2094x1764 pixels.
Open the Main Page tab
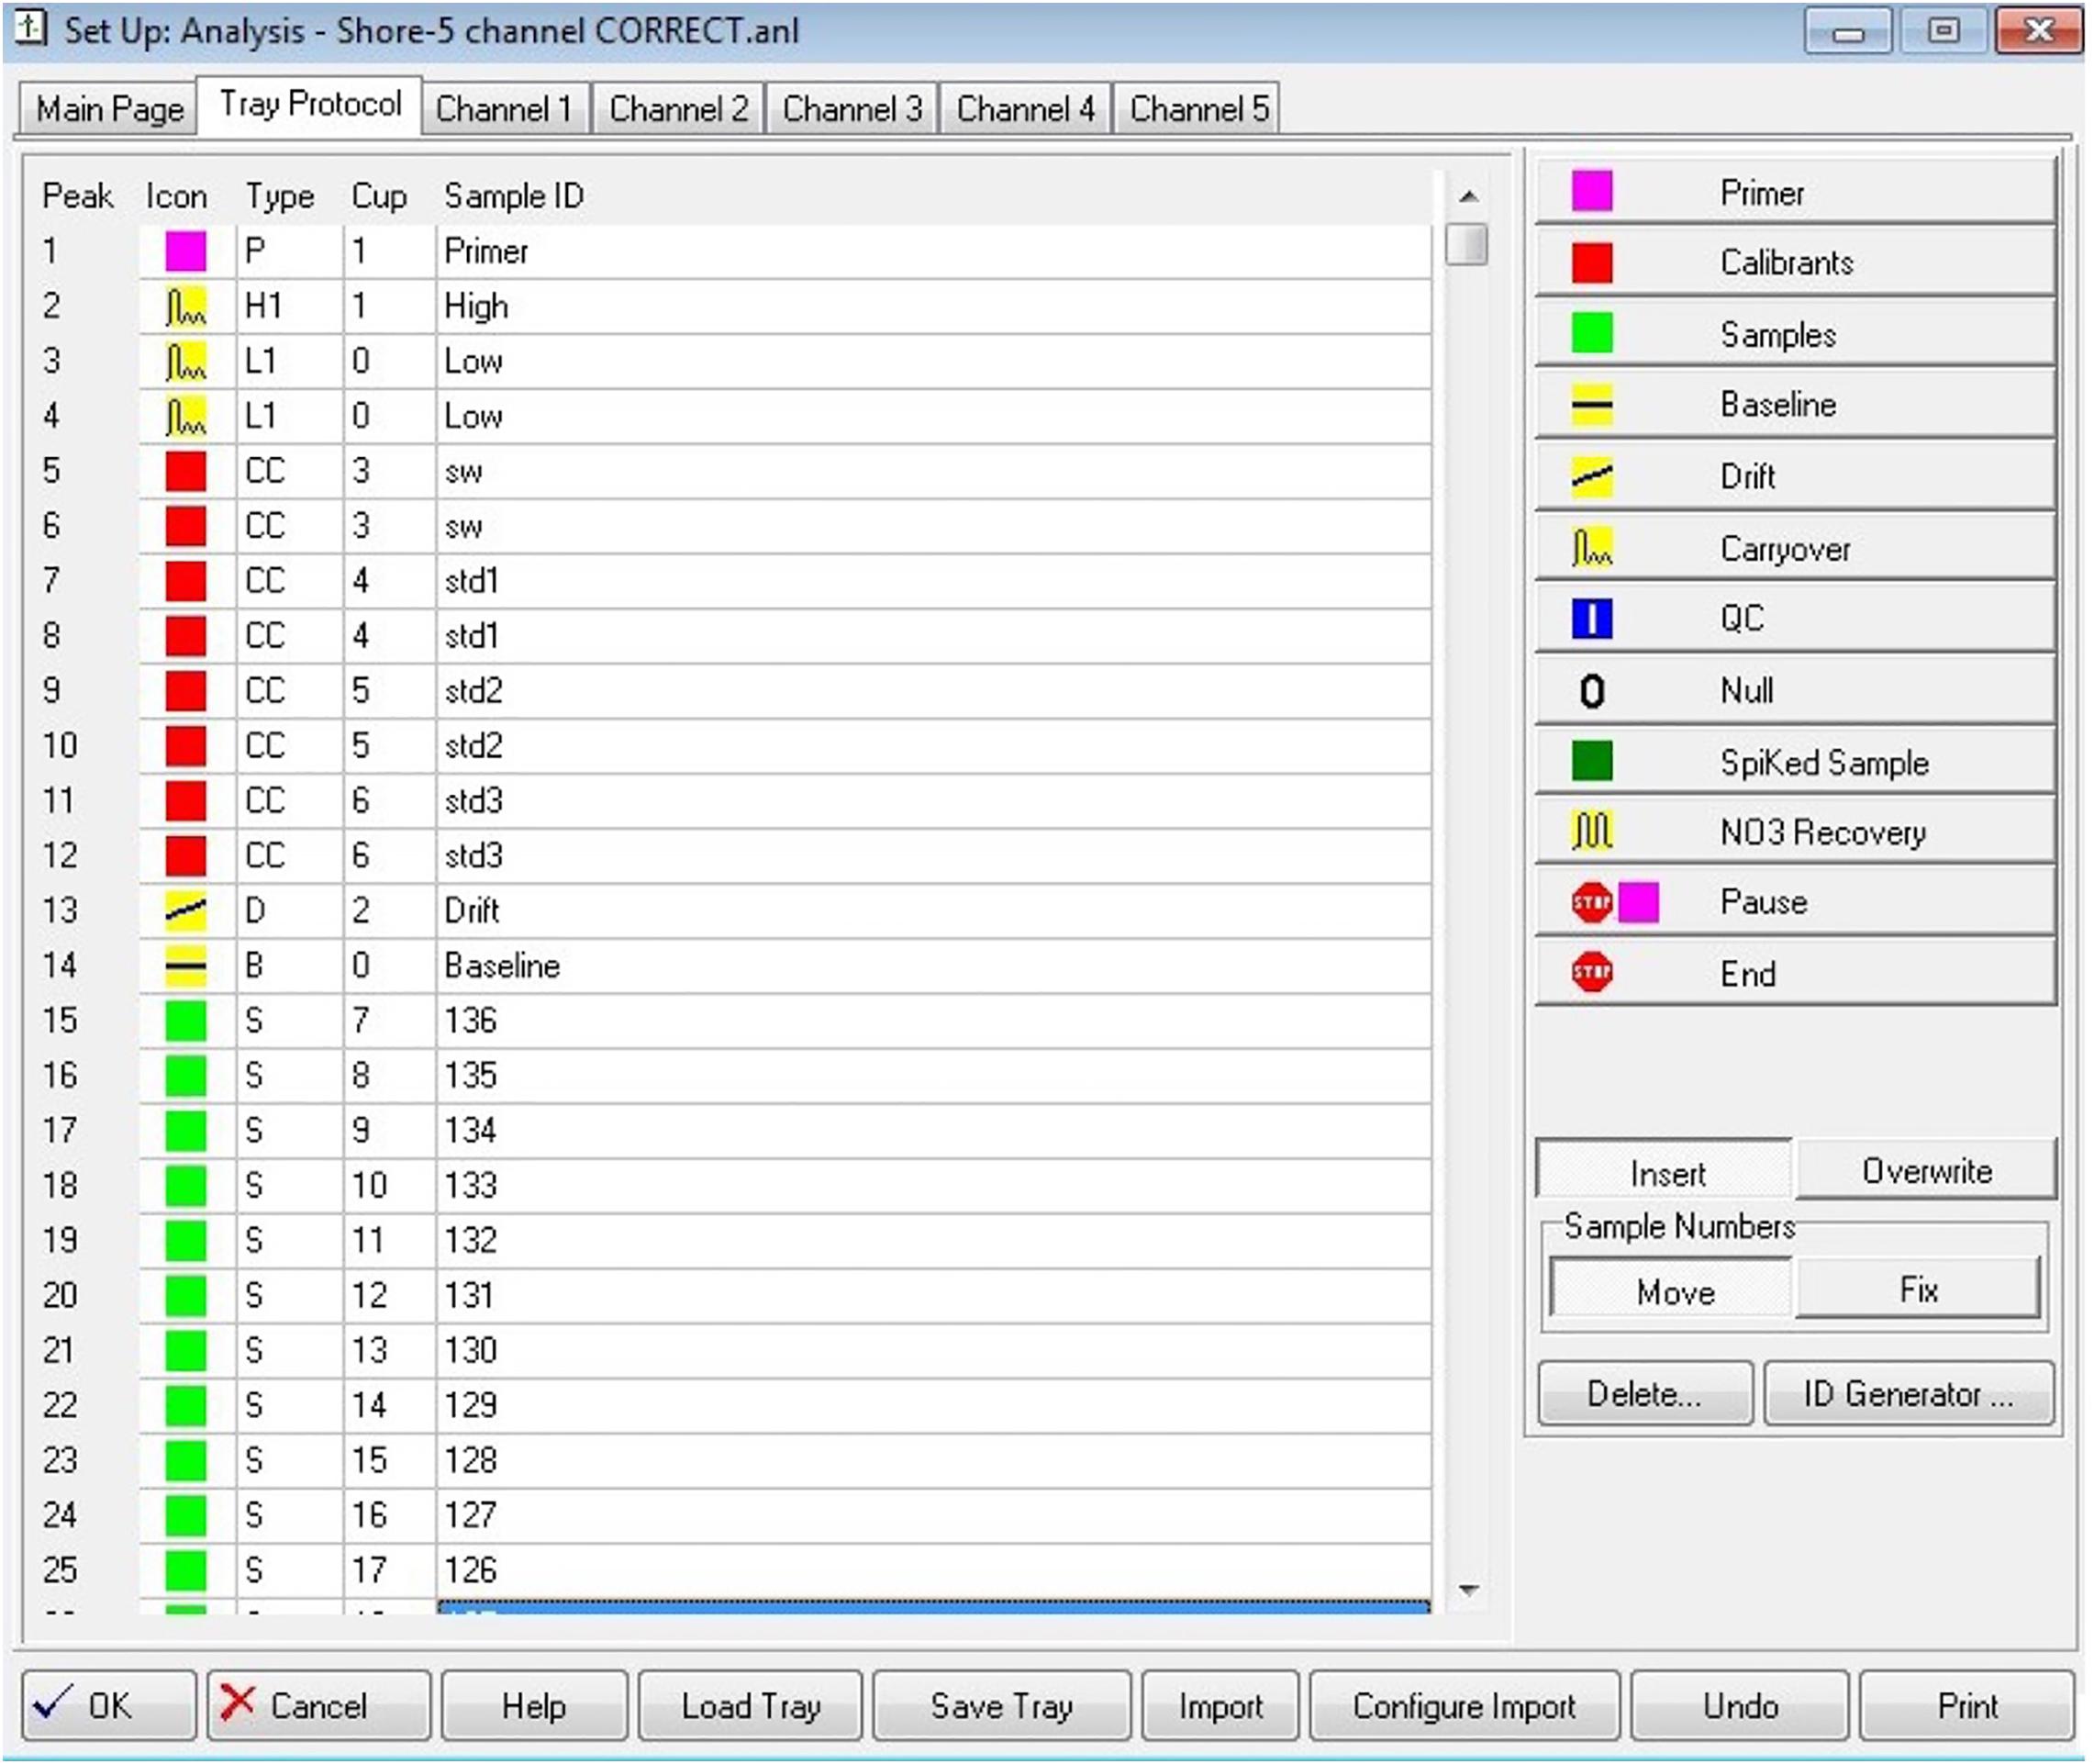coord(109,108)
